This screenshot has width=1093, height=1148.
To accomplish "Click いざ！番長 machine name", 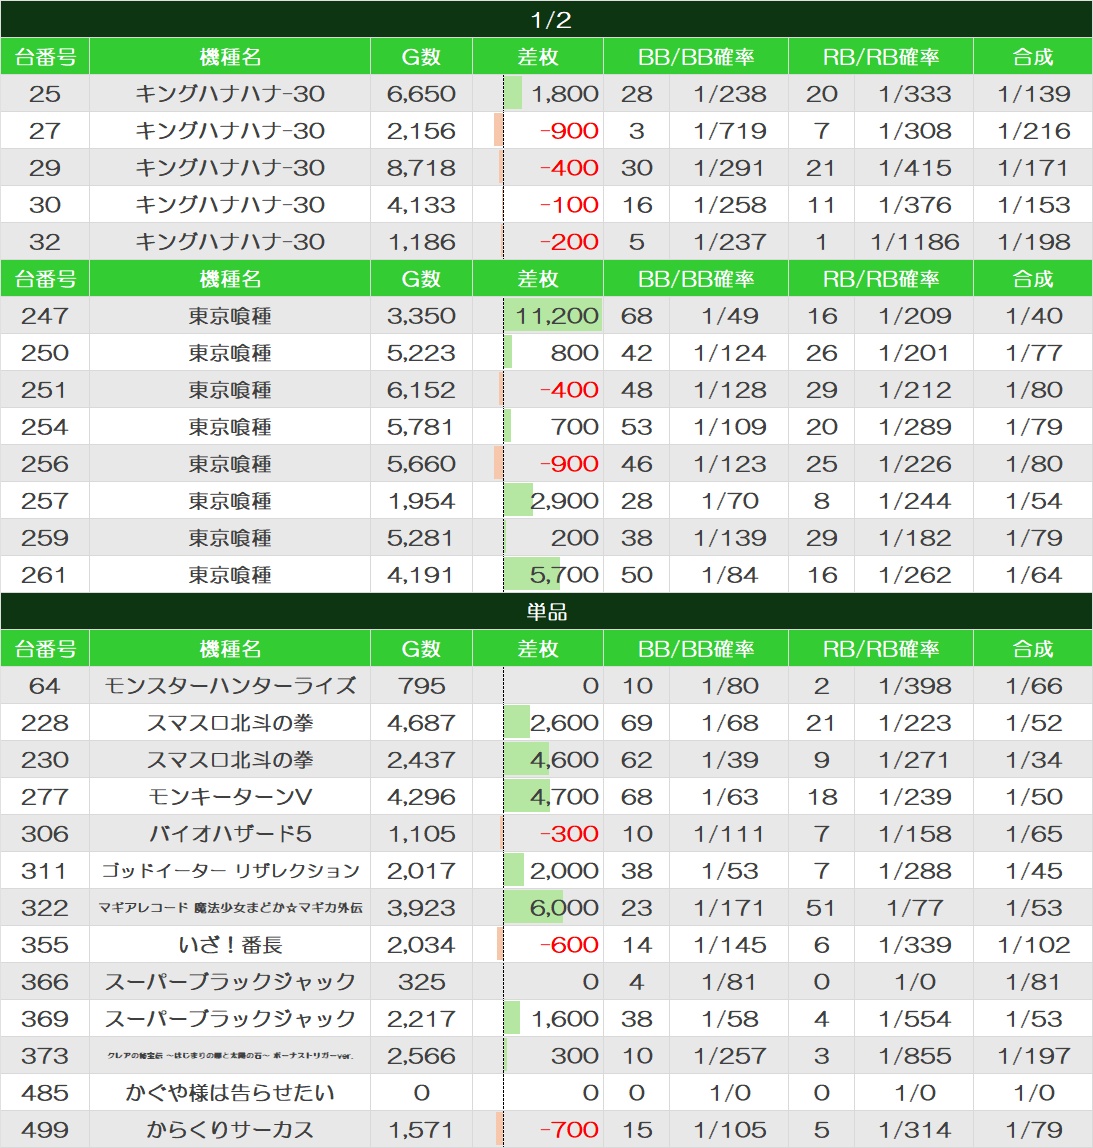I will 230,944.
